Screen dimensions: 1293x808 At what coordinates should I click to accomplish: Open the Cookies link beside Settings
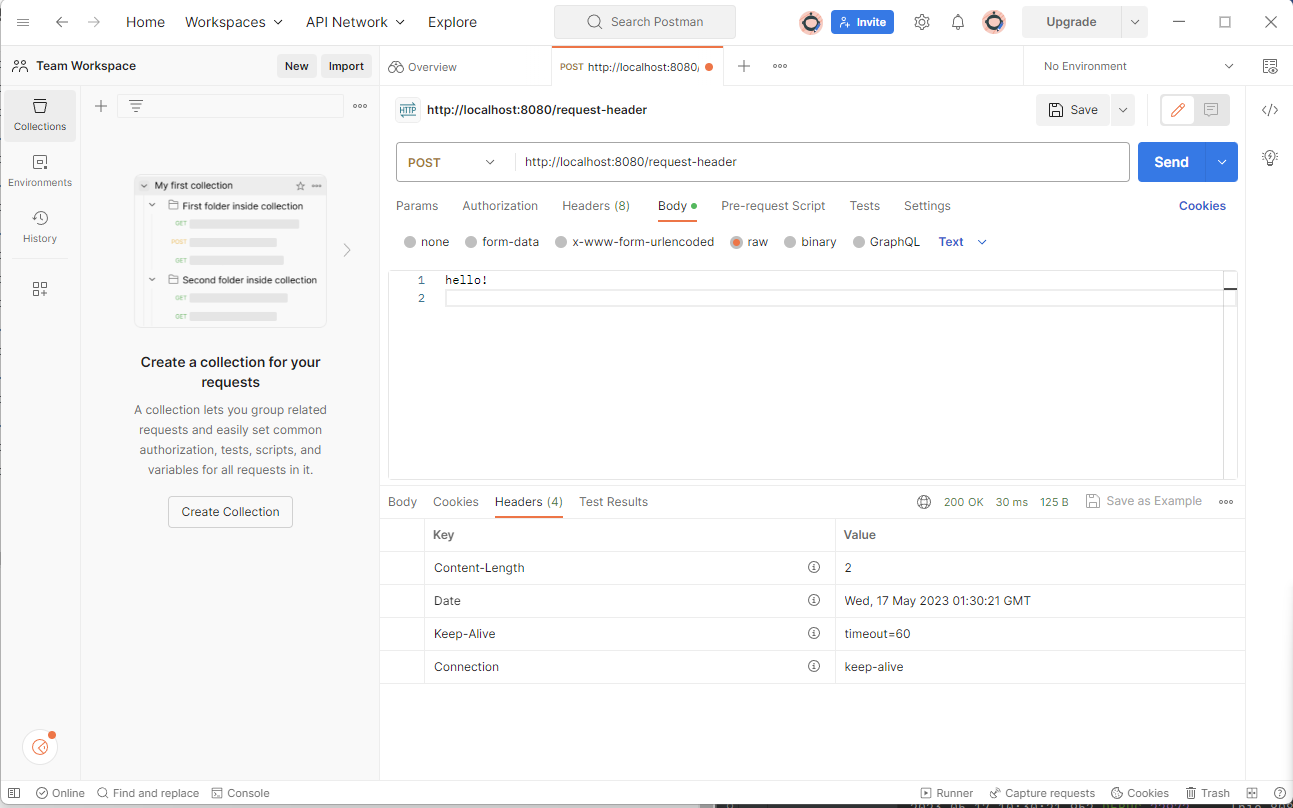click(x=1202, y=206)
